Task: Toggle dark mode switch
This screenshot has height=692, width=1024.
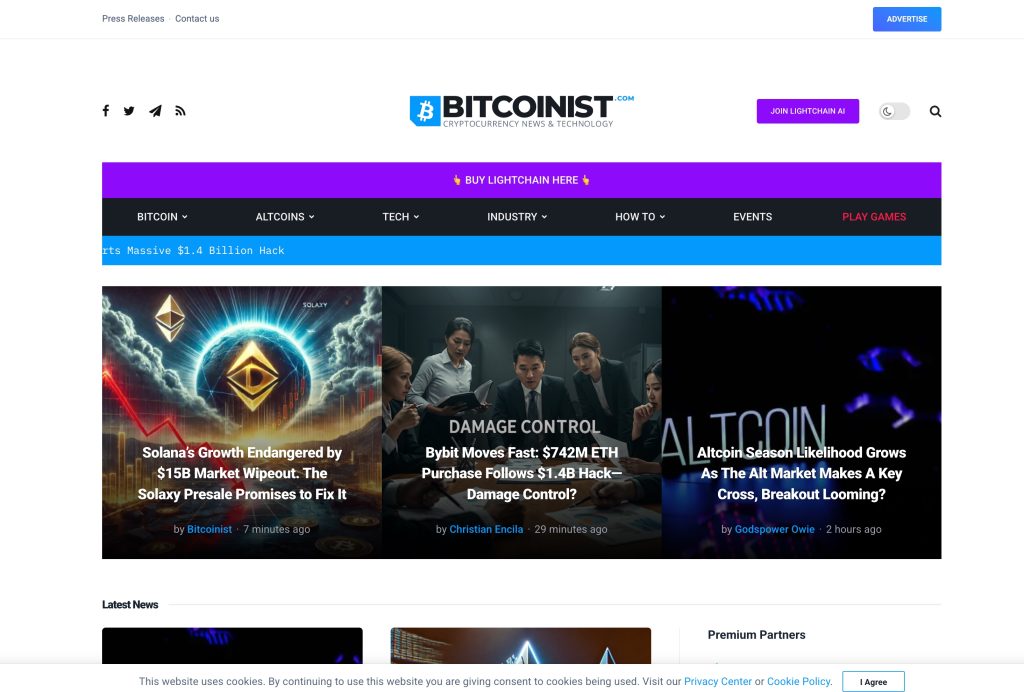Action: click(x=894, y=111)
